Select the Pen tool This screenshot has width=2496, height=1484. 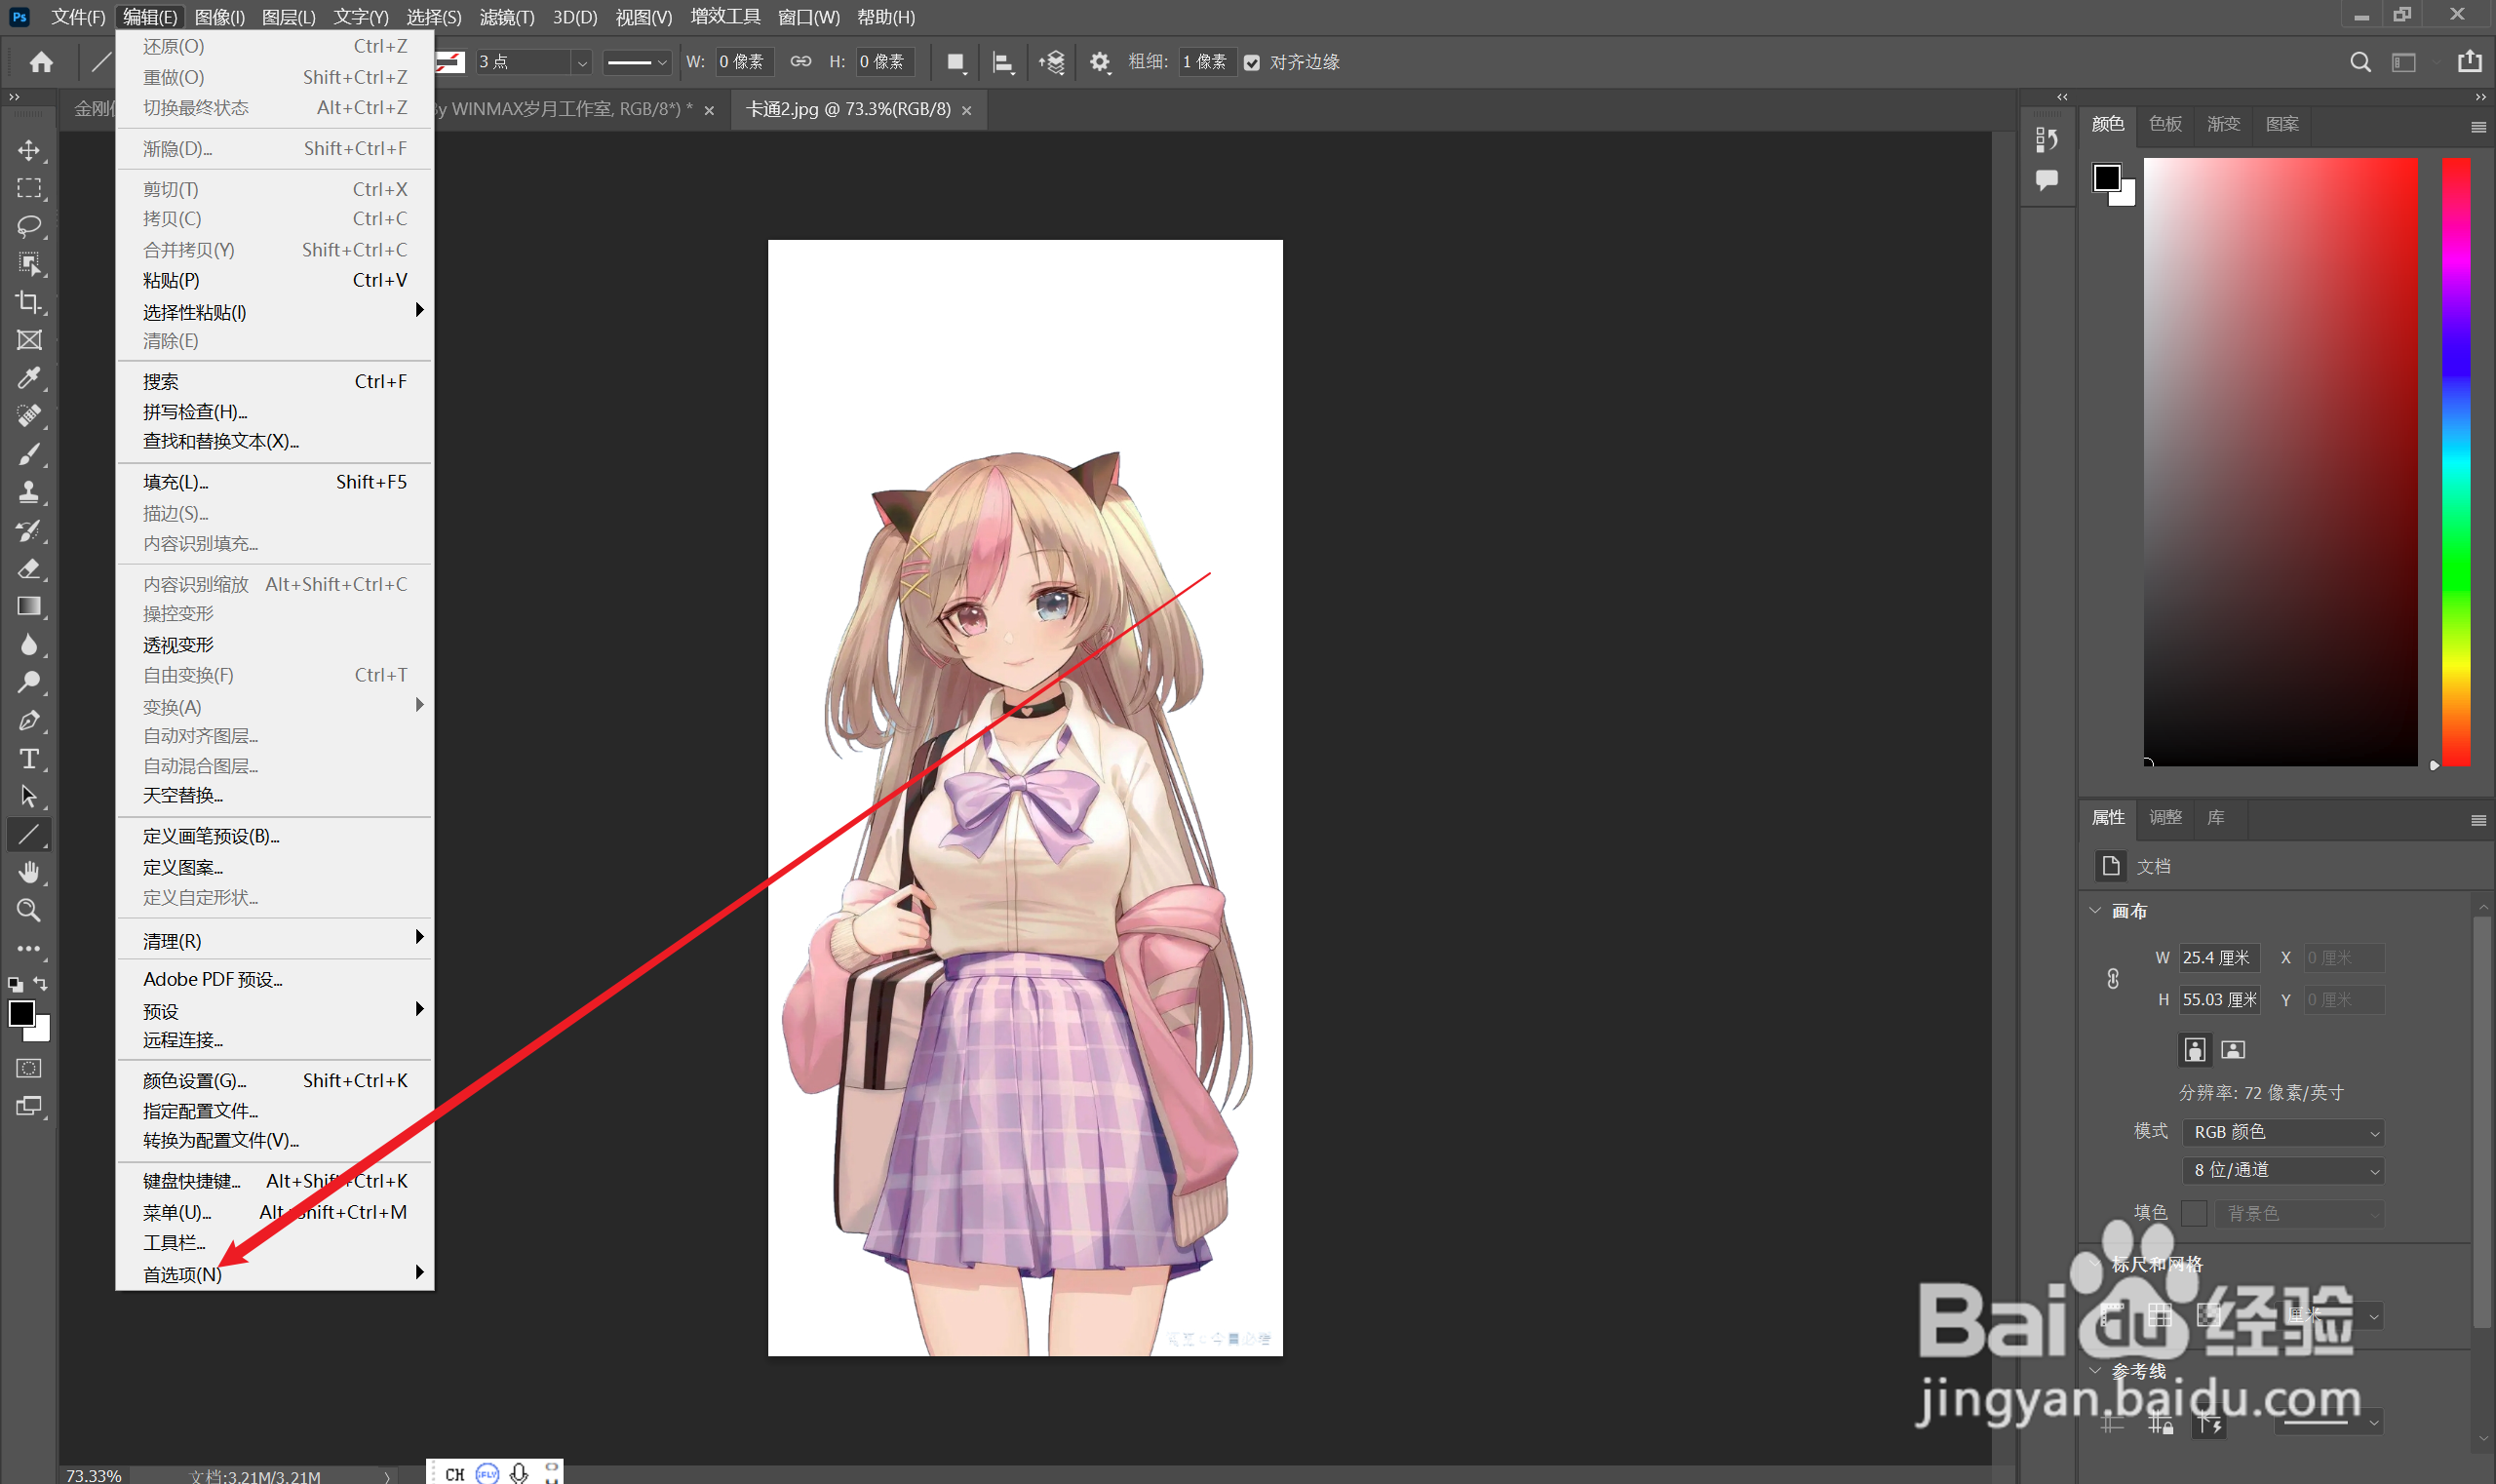(29, 720)
